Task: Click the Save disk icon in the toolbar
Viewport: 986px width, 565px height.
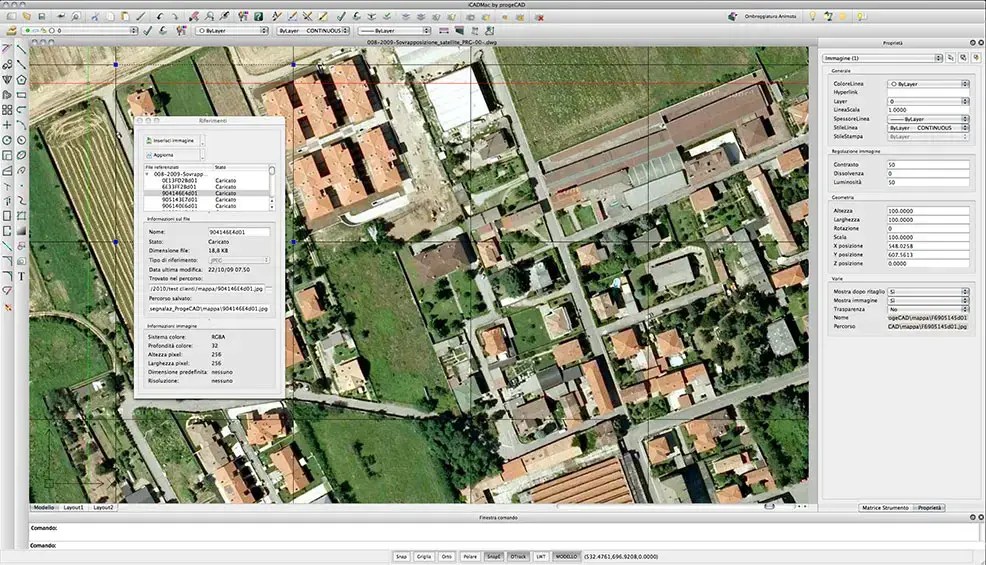Action: (42, 16)
